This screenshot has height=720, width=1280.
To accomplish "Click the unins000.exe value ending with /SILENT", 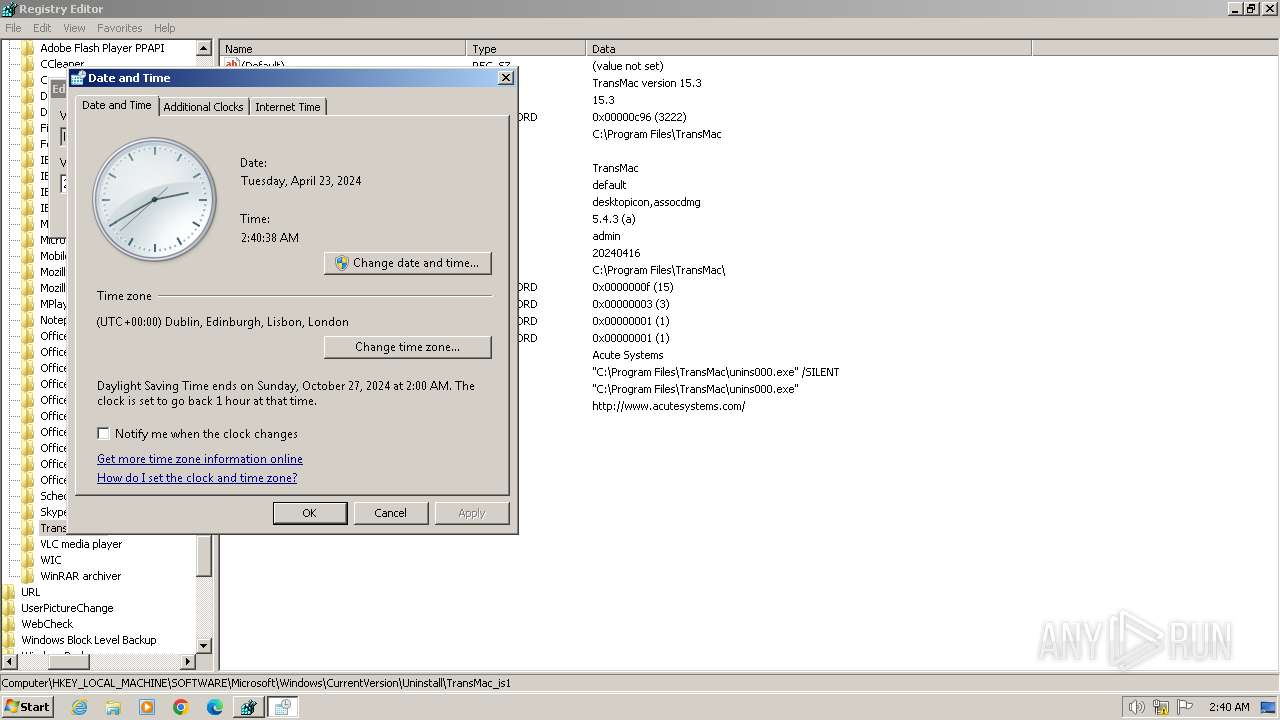I will 716,372.
